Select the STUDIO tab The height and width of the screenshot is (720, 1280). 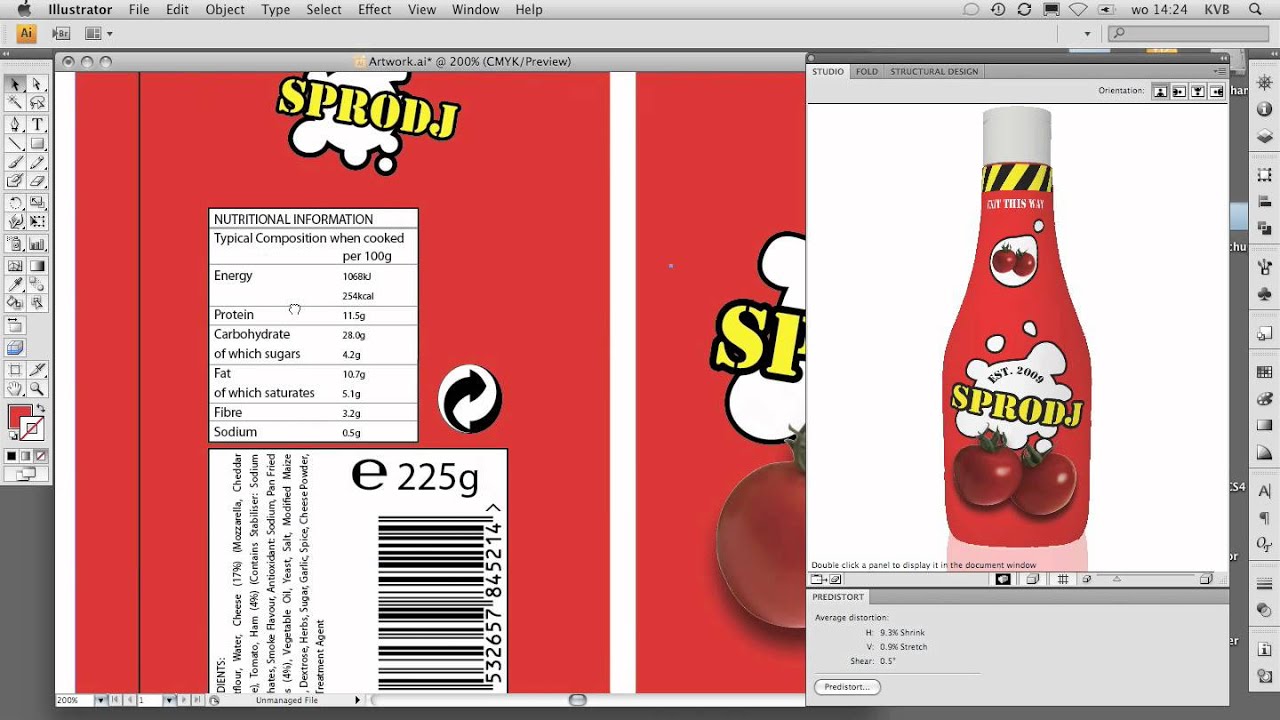[x=828, y=72]
